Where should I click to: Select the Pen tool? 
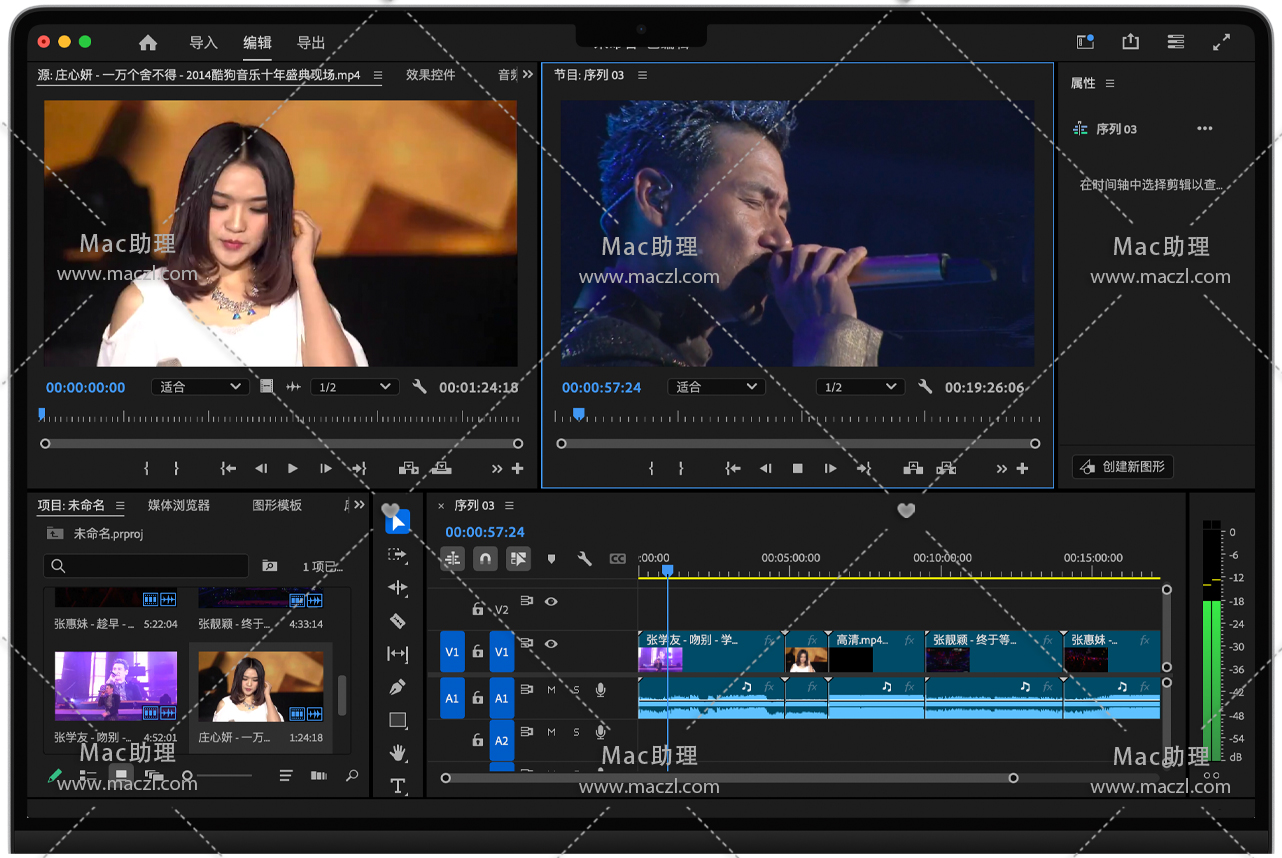pos(397,687)
